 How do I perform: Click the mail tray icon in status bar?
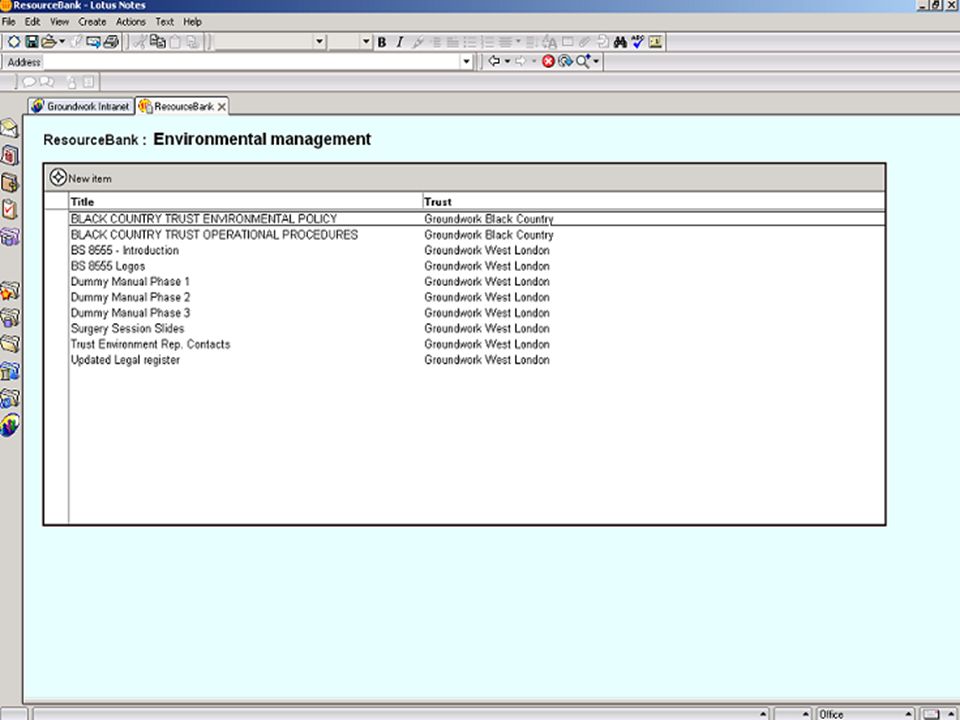pos(931,714)
